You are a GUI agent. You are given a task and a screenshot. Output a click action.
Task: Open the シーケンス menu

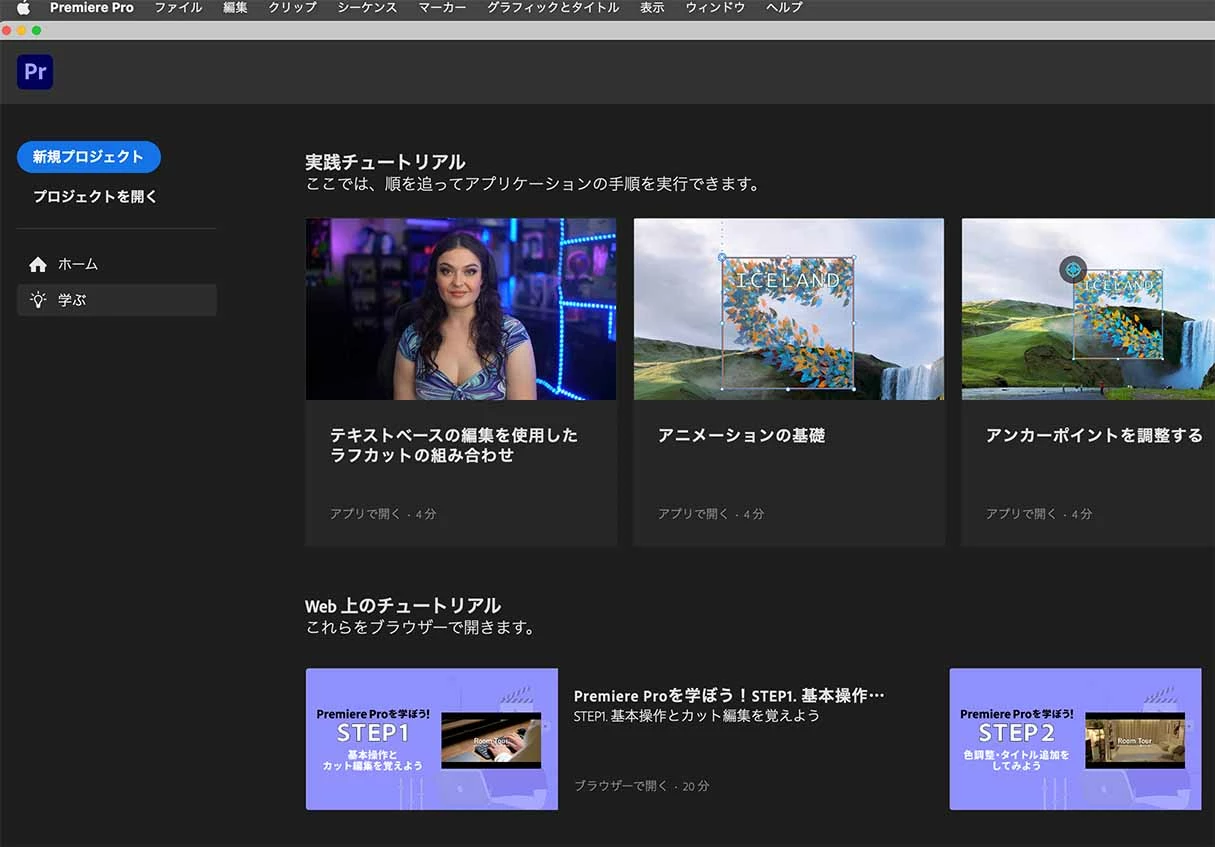pos(367,8)
